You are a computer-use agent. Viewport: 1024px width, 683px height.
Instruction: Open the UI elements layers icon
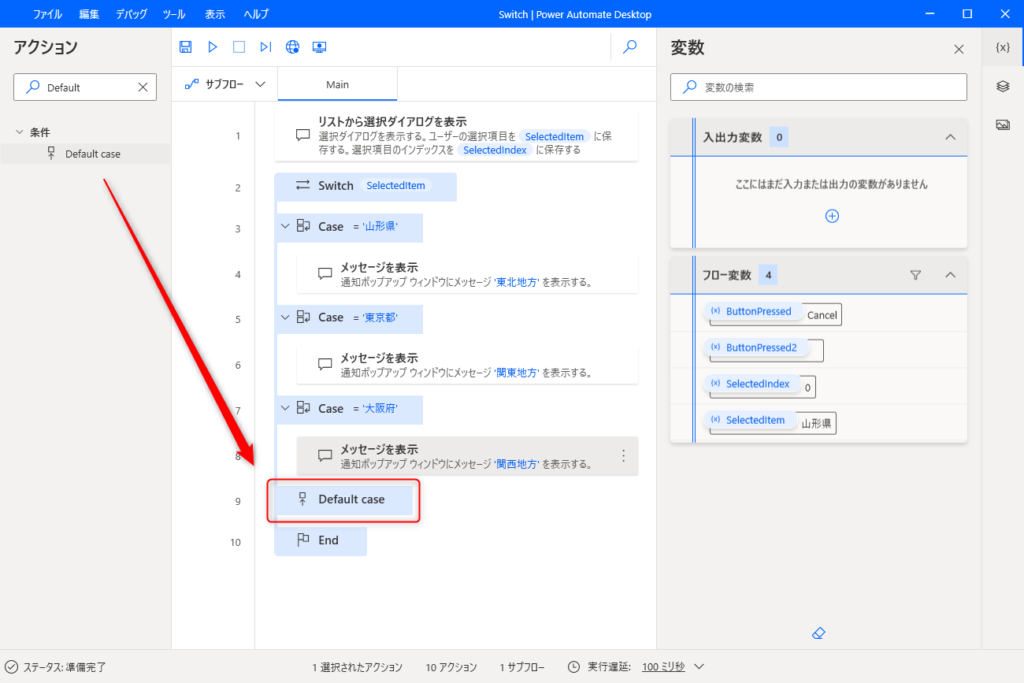(1002, 86)
